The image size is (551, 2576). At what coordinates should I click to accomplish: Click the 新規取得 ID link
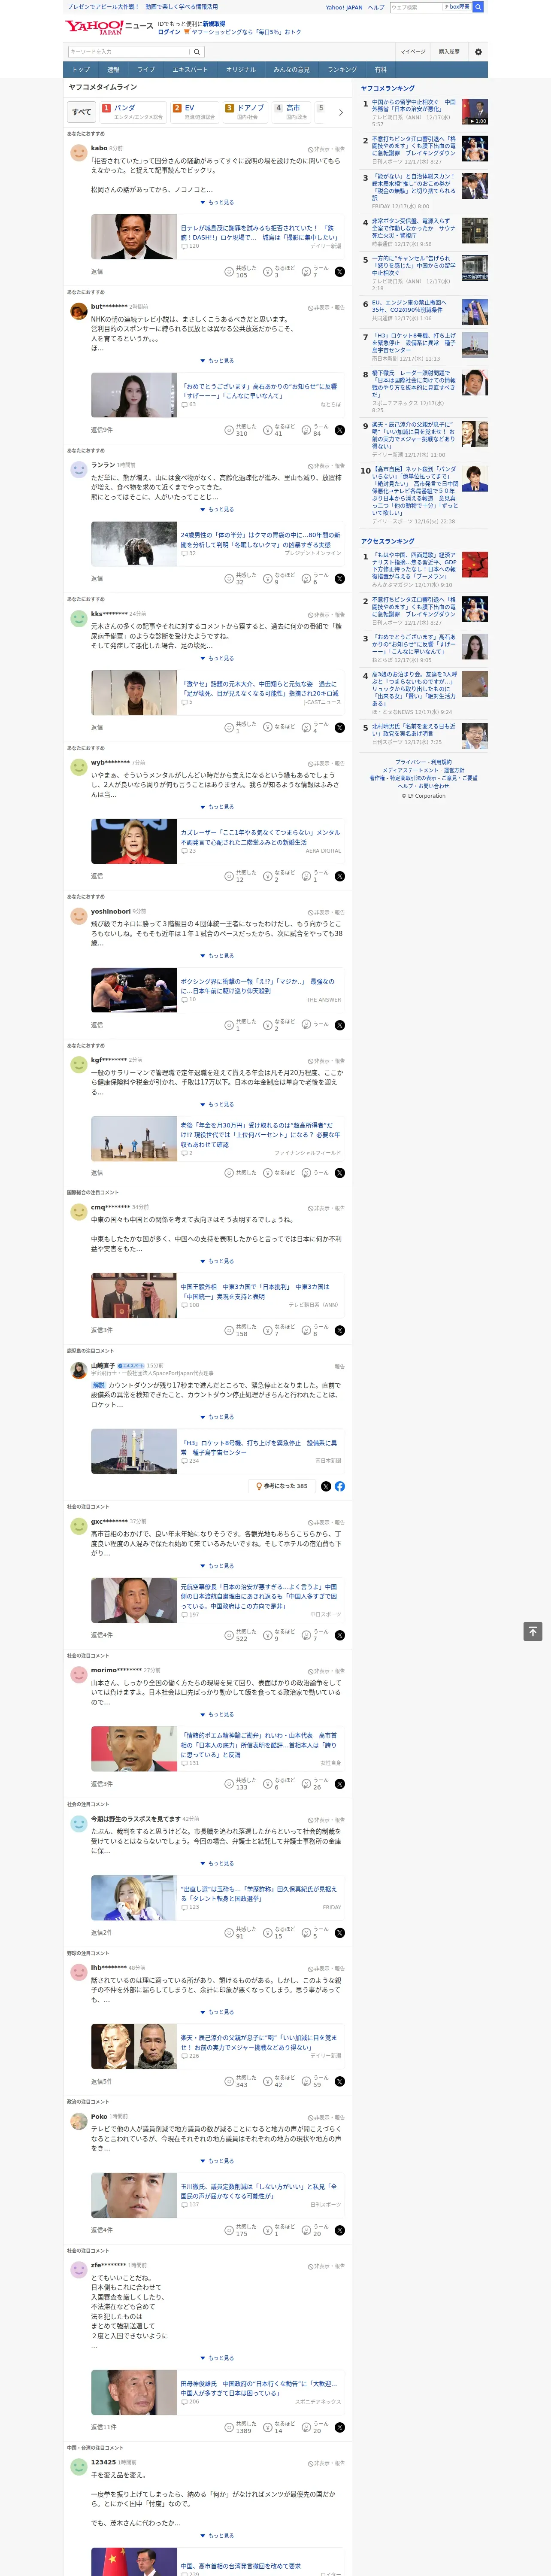[x=214, y=23]
